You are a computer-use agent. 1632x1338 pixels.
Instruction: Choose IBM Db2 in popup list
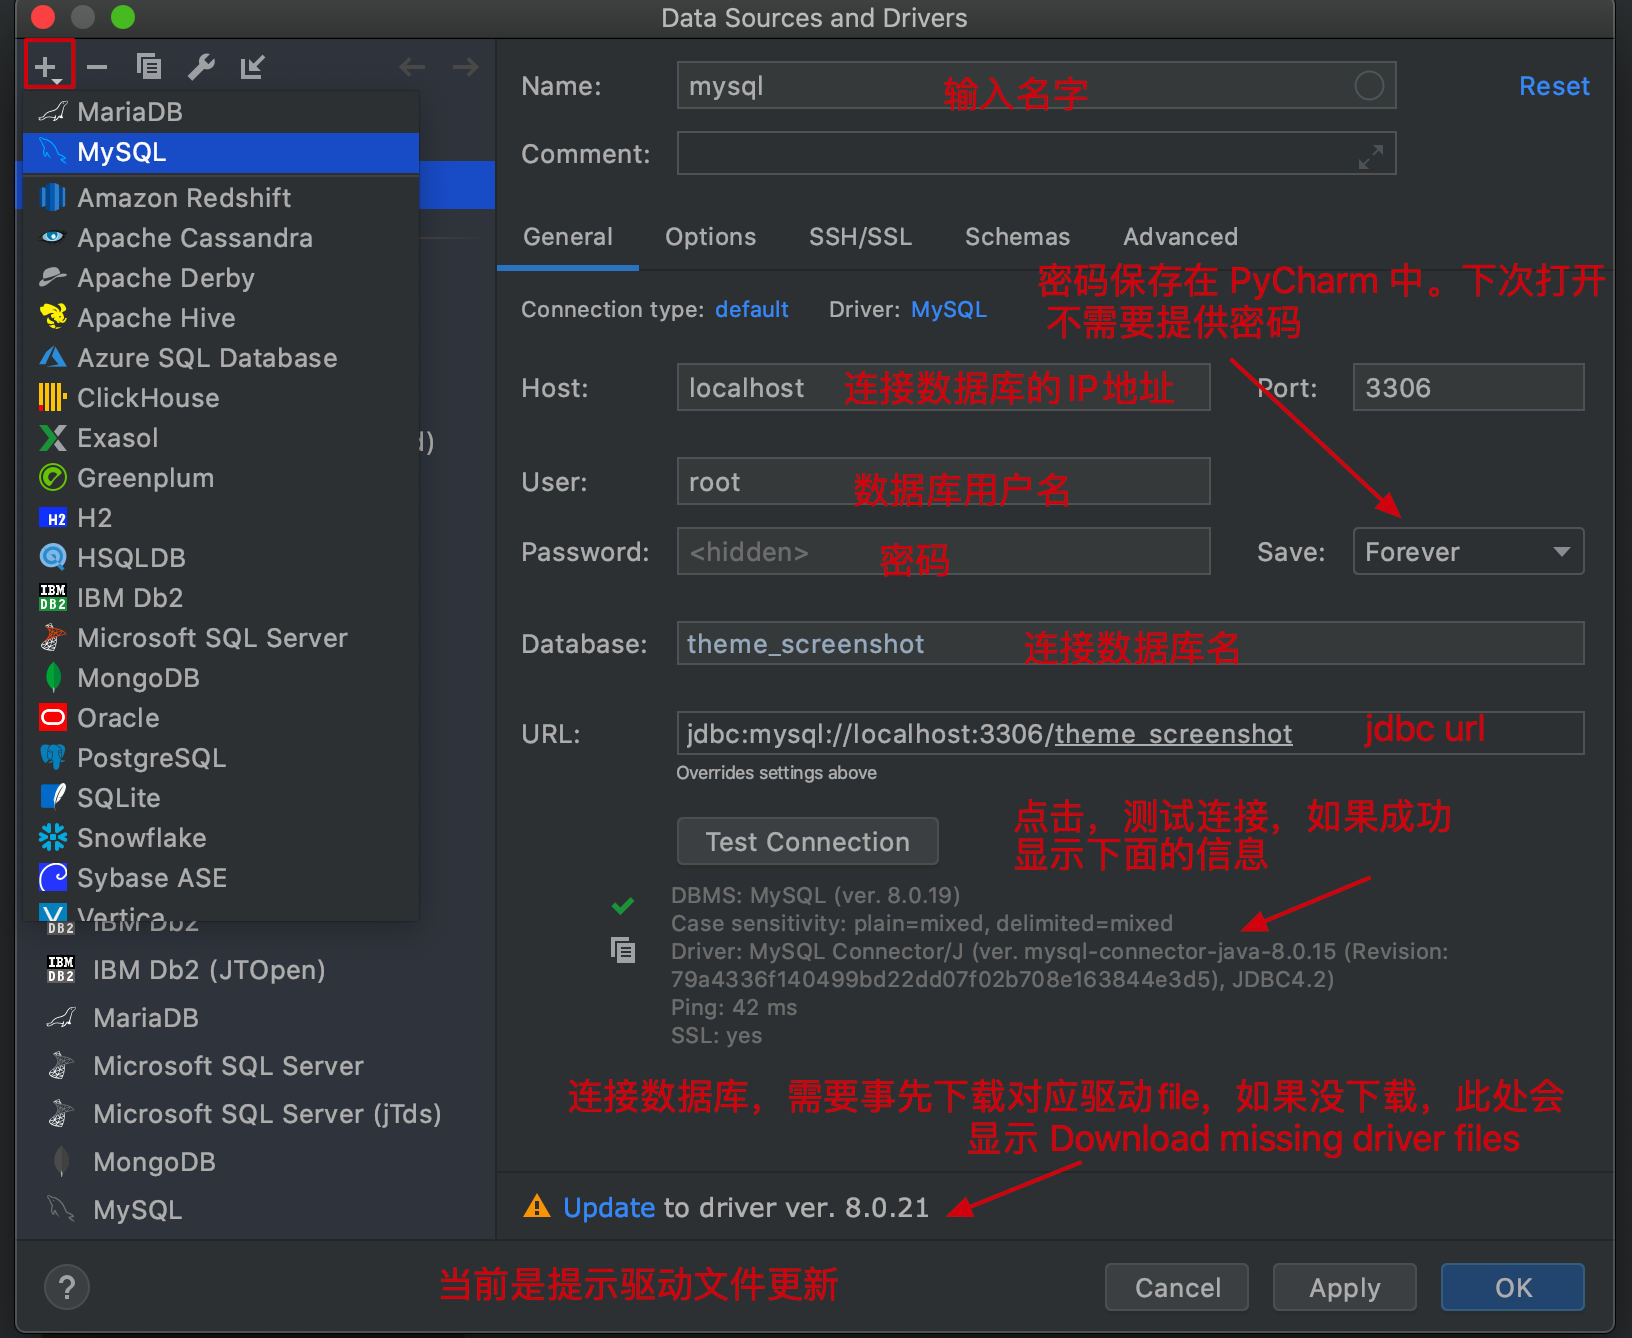point(221,598)
